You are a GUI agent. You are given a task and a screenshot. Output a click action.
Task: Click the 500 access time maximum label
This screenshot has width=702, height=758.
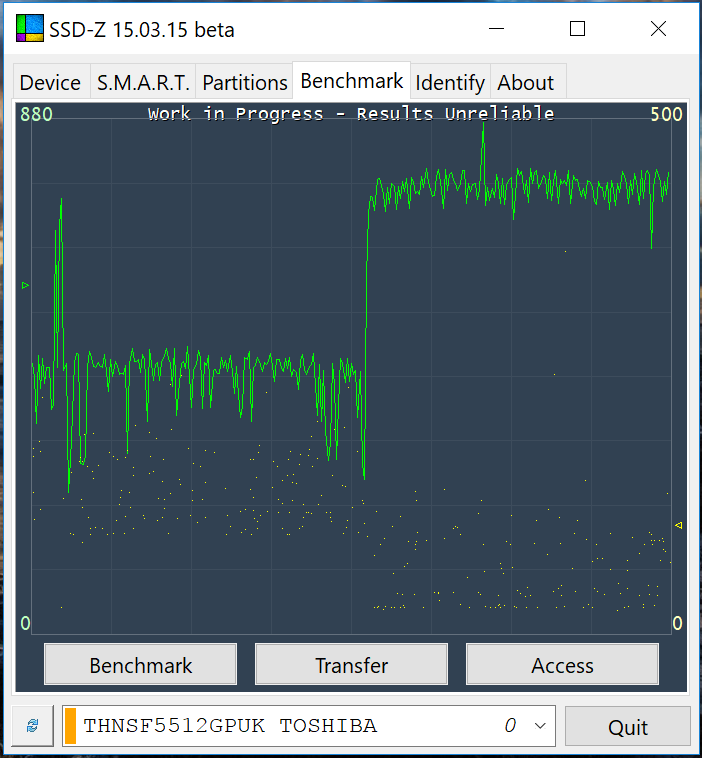(x=666, y=114)
